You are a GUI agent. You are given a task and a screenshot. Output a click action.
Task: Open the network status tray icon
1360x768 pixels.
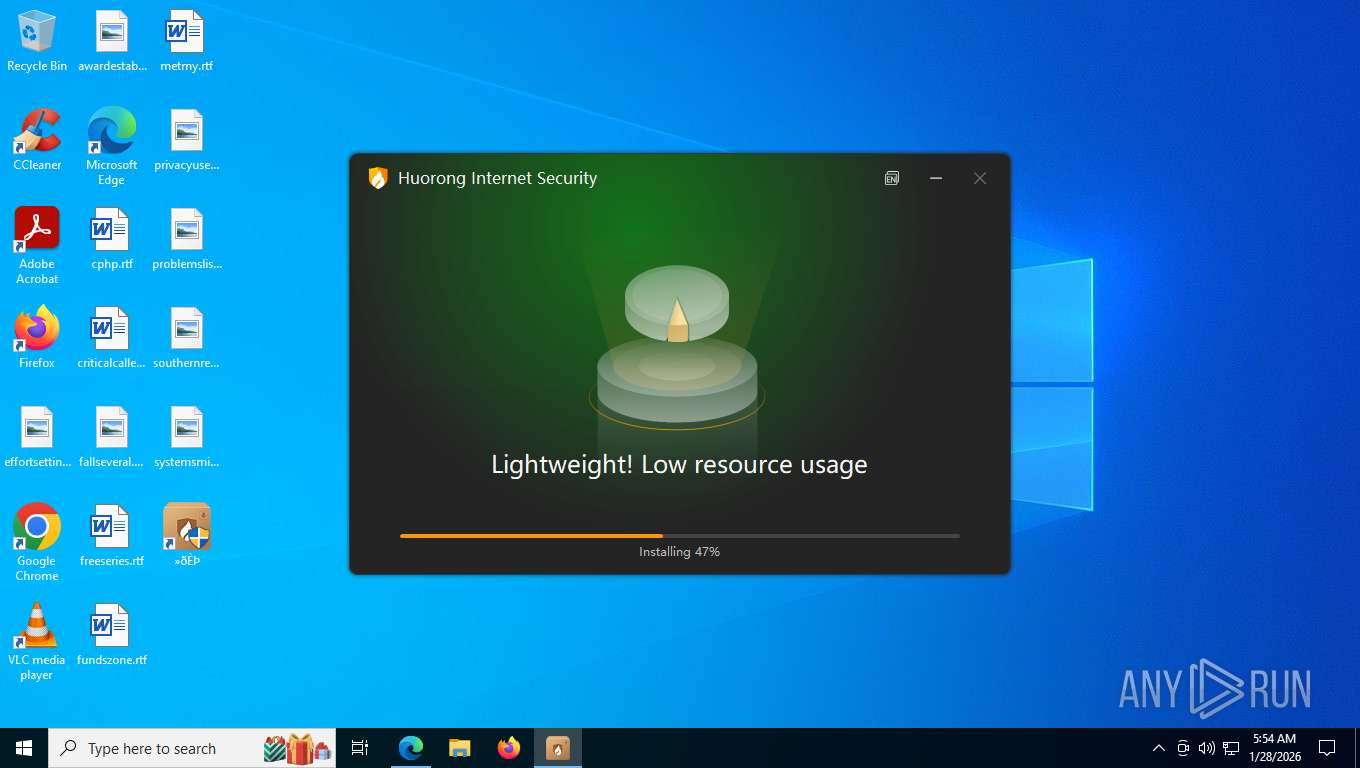1231,748
